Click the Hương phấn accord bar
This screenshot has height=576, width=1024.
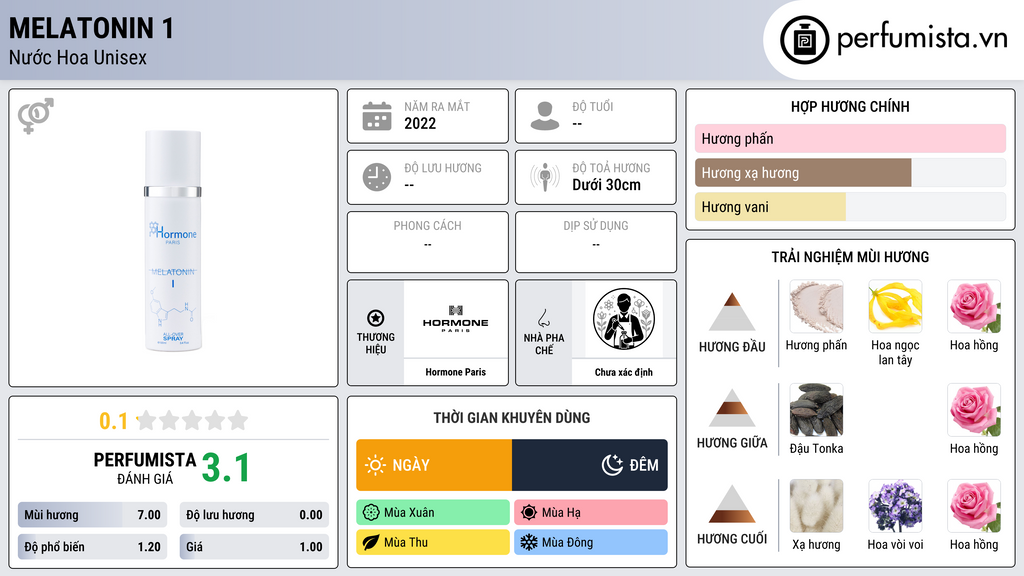(850, 138)
